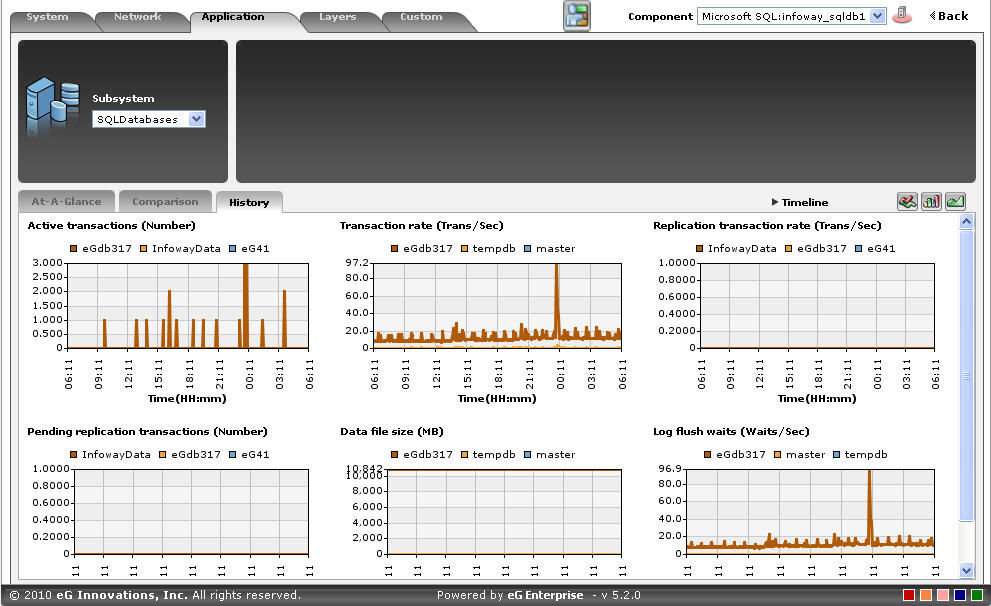Open the dashboard layout icon beside Component
991x606 pixels.
(576, 16)
